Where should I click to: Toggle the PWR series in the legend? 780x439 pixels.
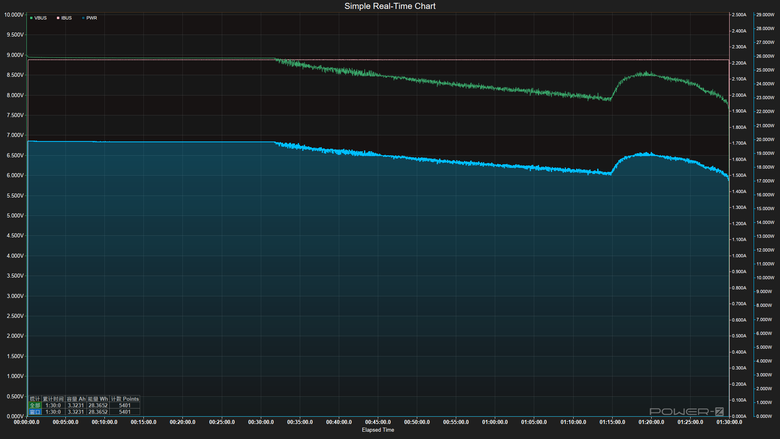[x=90, y=18]
